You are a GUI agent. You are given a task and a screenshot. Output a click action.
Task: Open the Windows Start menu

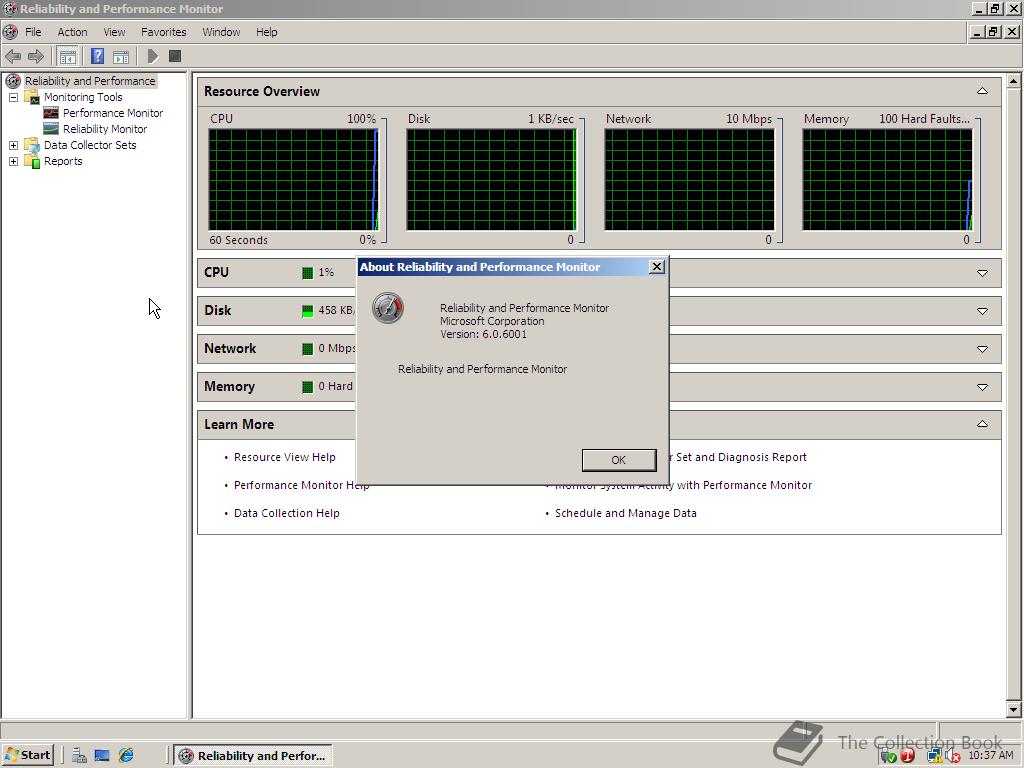27,756
